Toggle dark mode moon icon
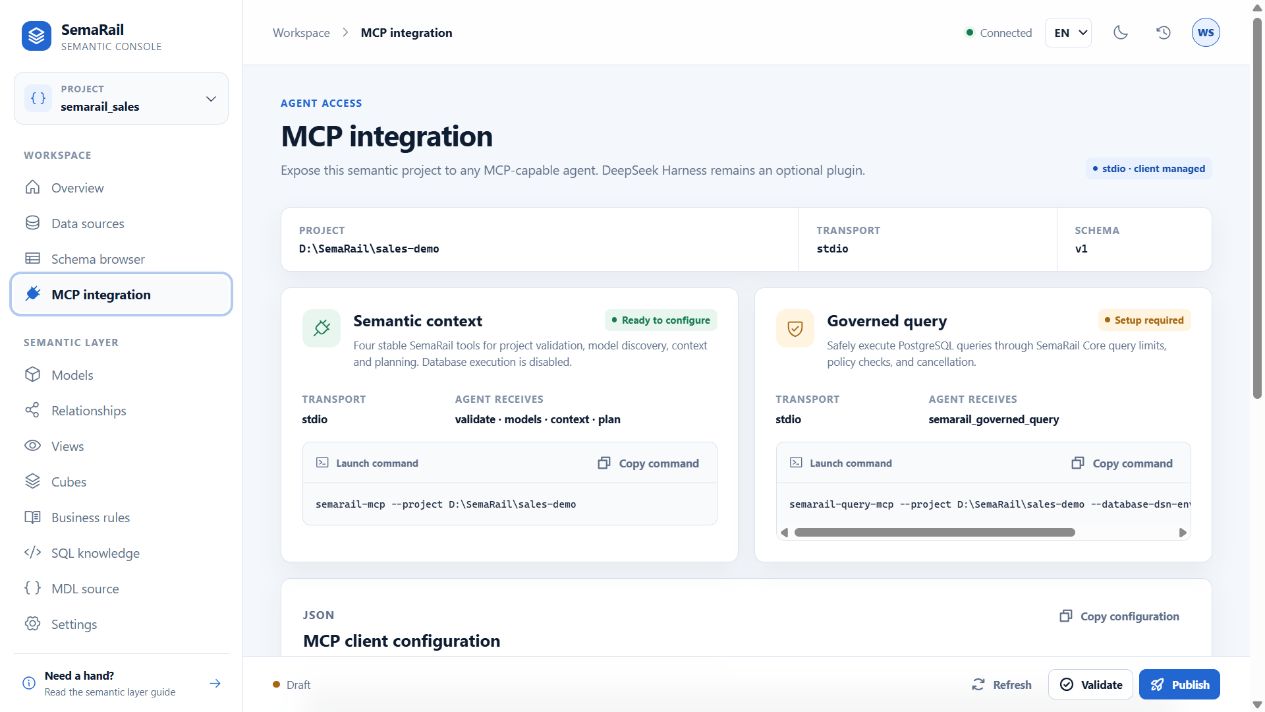Viewport: 1265px width, 712px height. [x=1121, y=33]
